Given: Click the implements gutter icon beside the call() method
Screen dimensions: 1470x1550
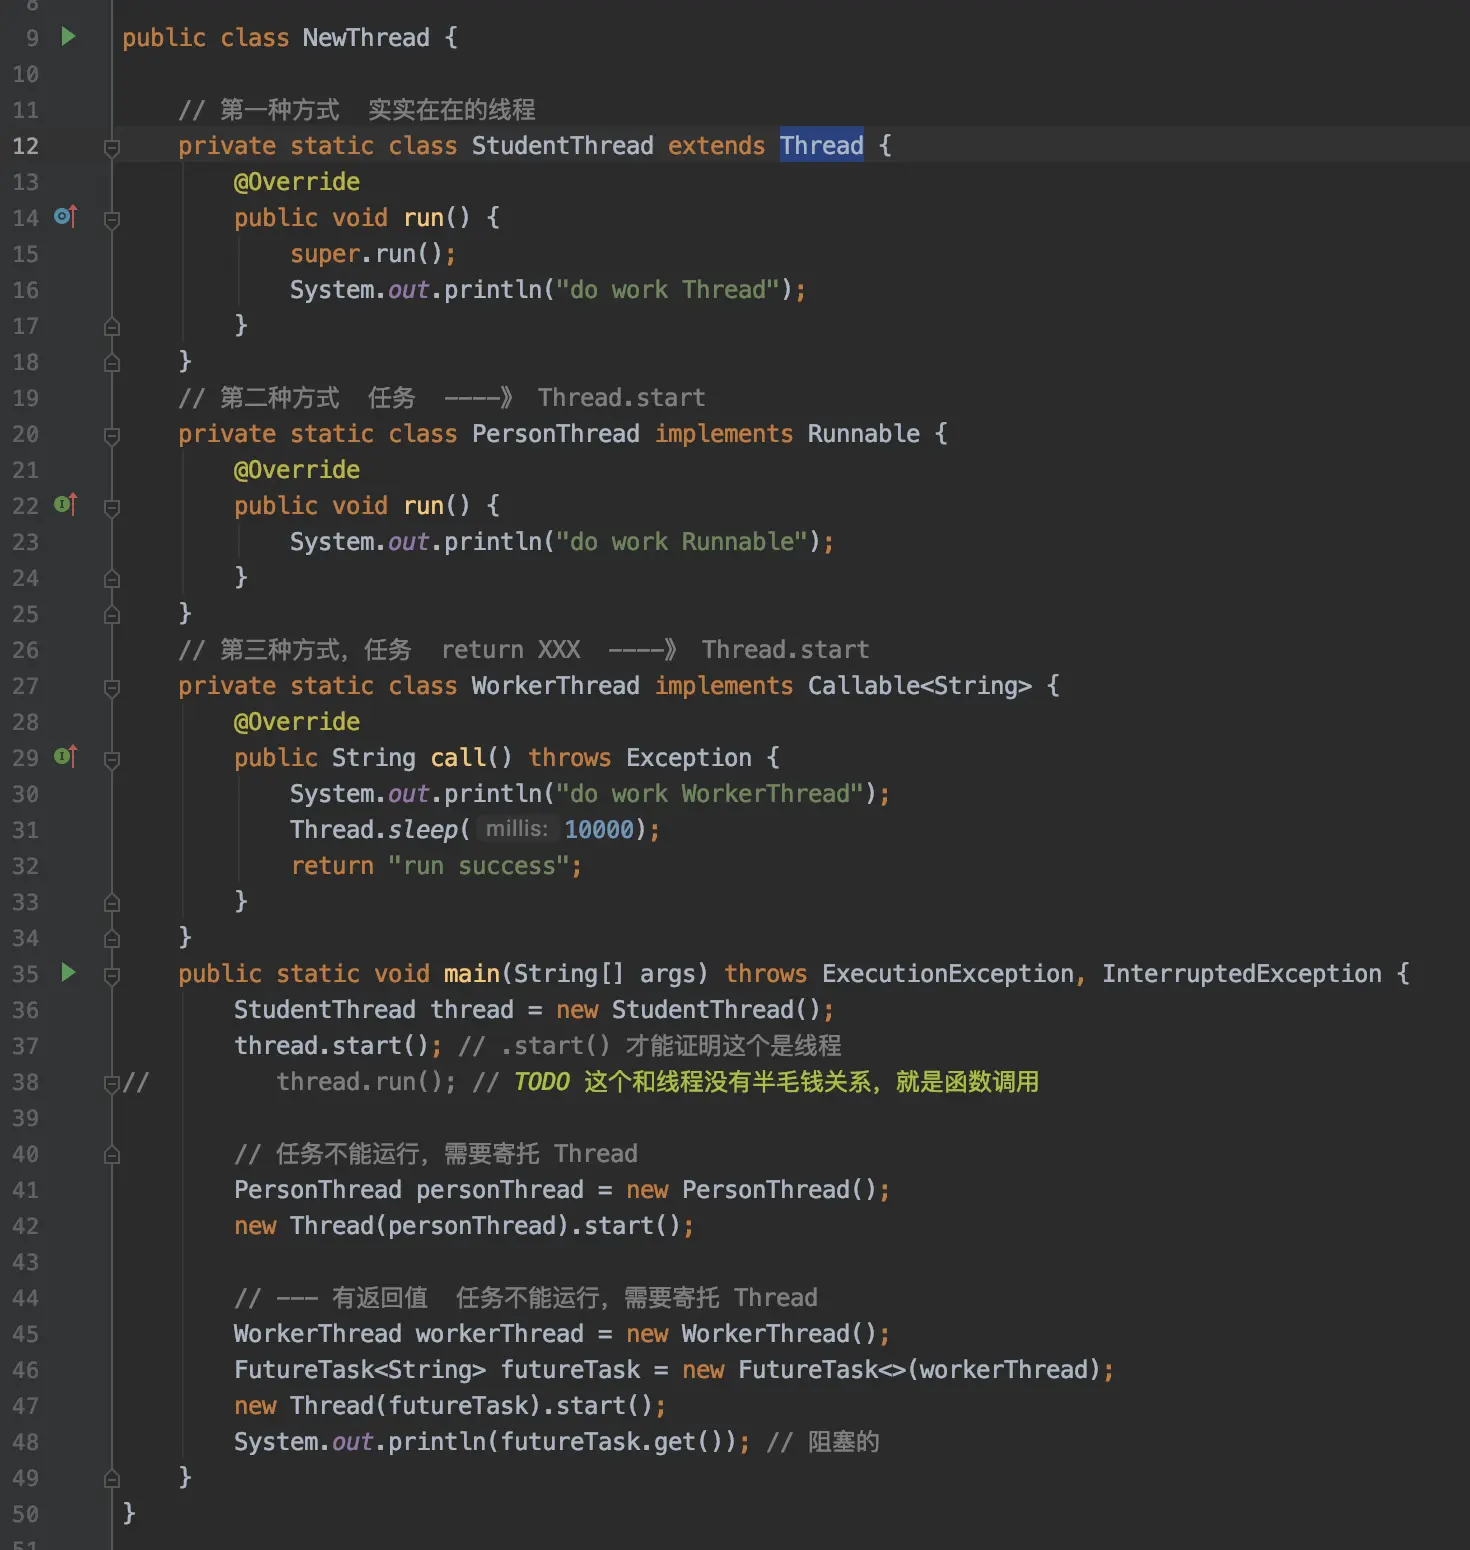Looking at the screenshot, I should (x=66, y=757).
